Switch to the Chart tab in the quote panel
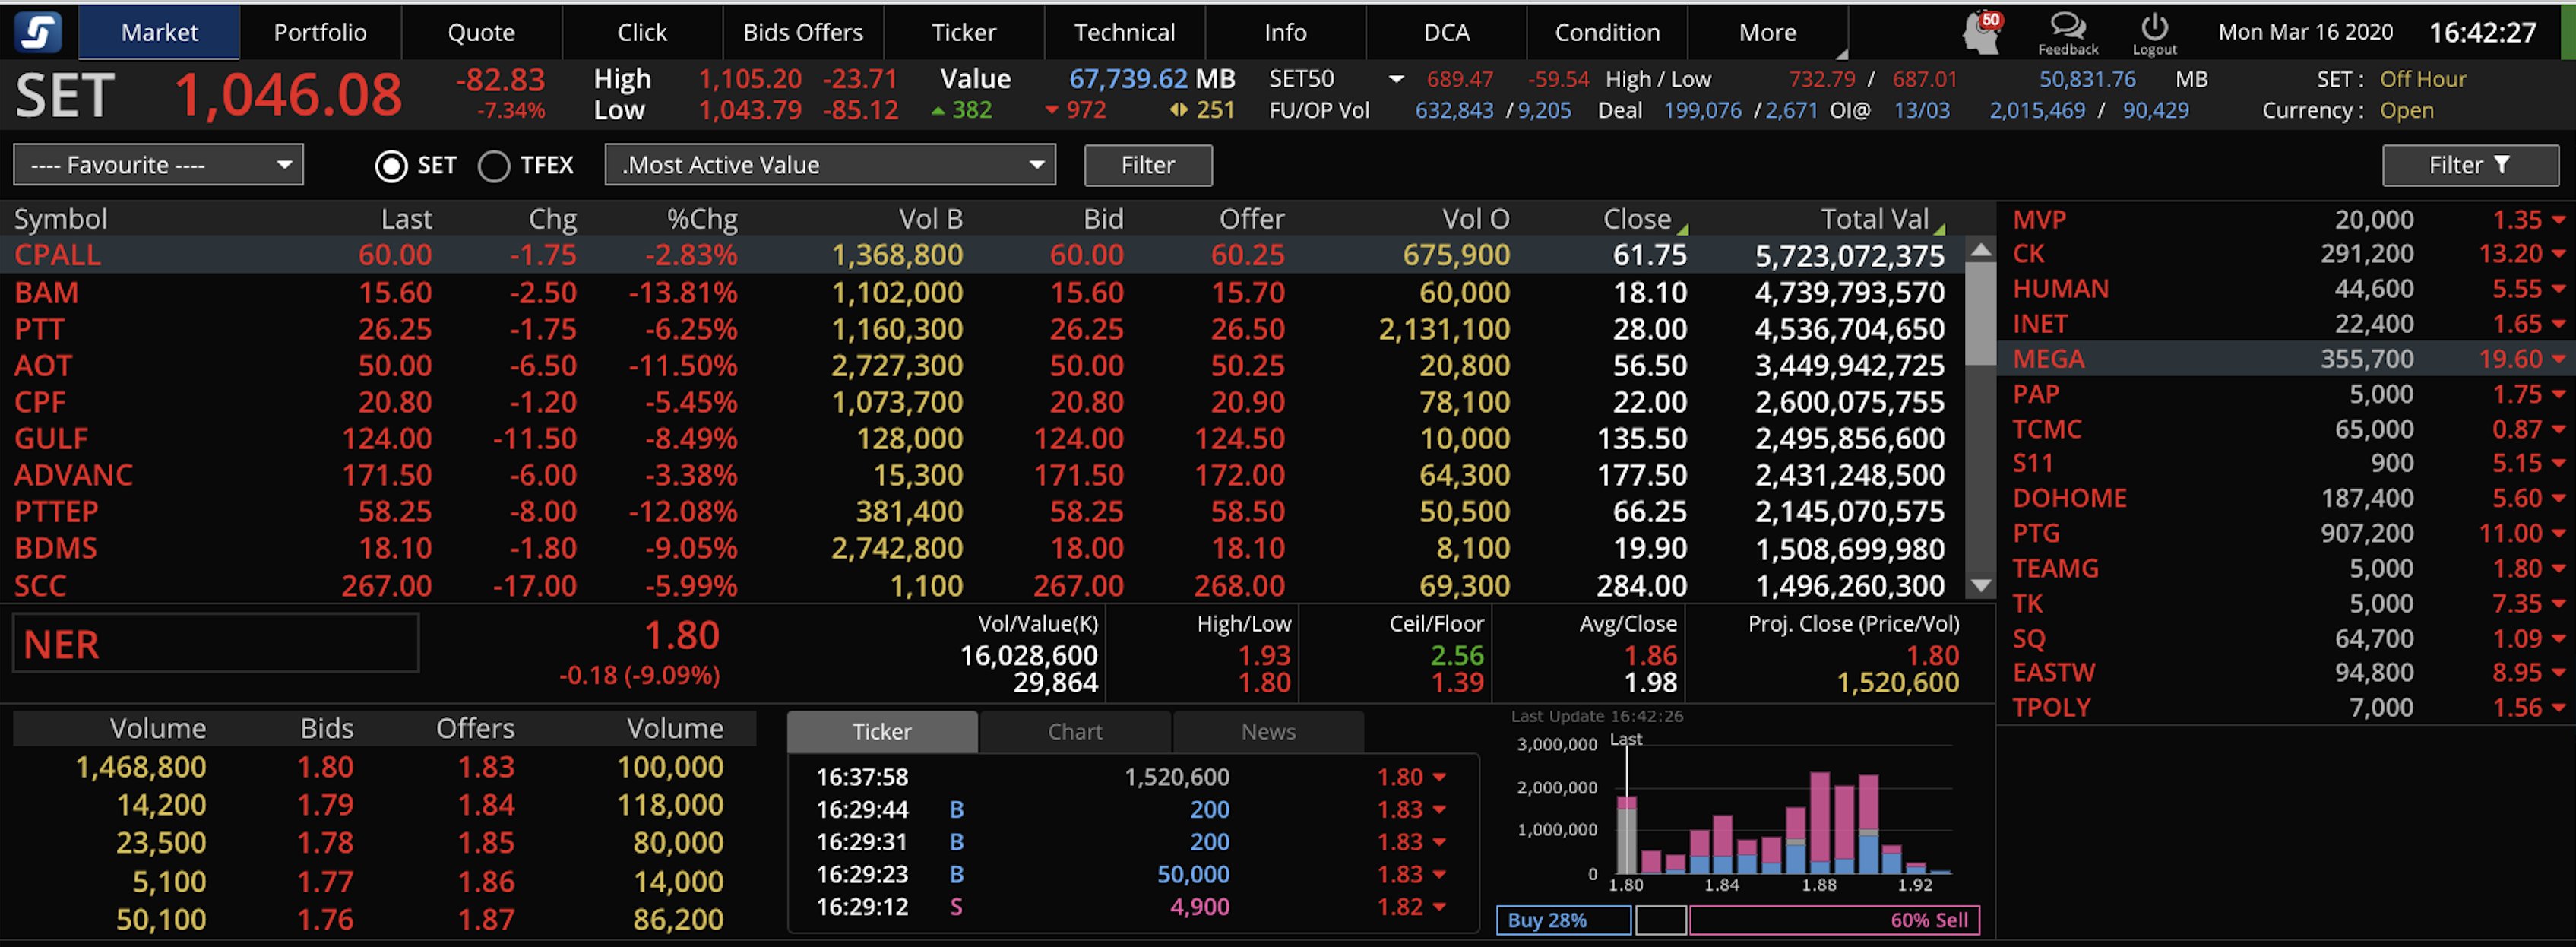Image resolution: width=2576 pixels, height=947 pixels. click(x=1075, y=731)
